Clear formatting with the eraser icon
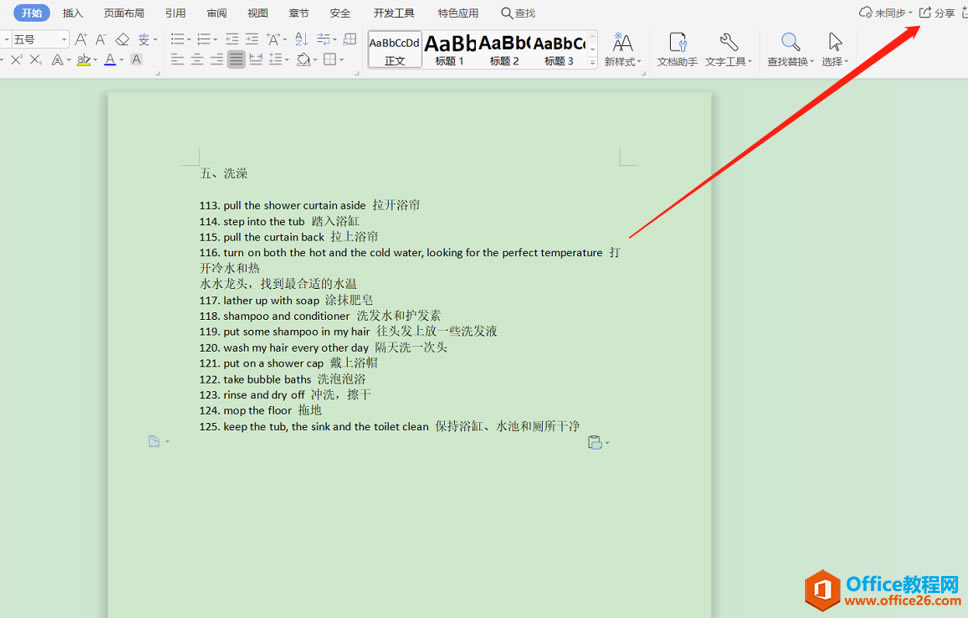968x618 pixels. [122, 40]
